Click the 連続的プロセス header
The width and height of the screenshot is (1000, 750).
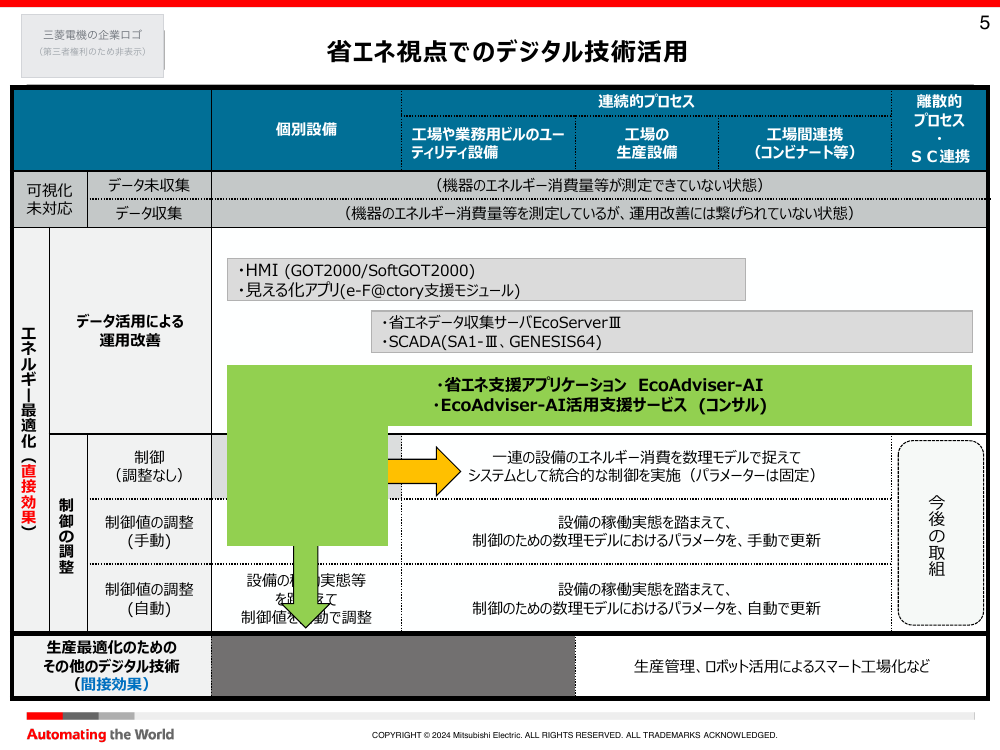[646, 101]
